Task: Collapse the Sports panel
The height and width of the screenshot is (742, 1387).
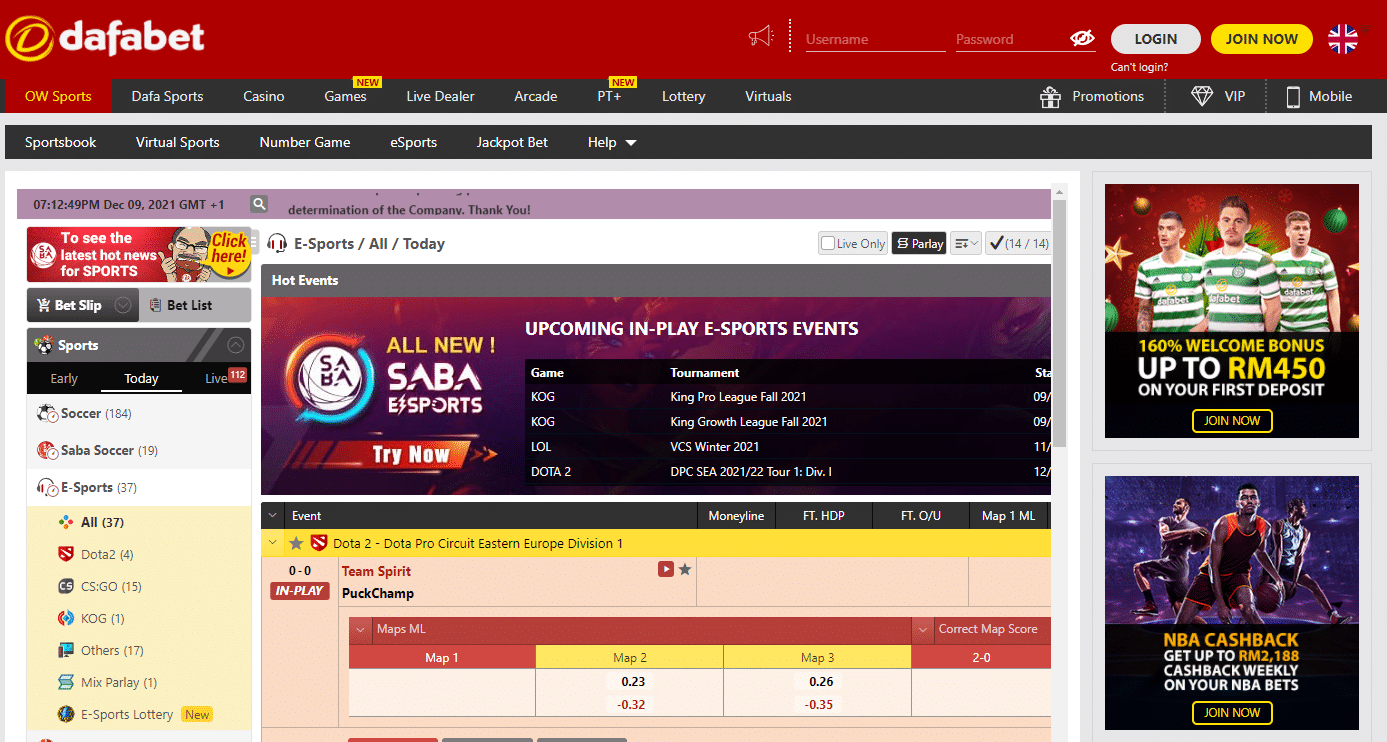Action: (x=236, y=345)
